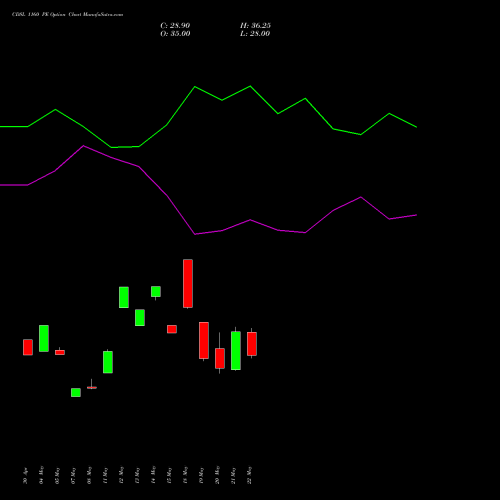Viewport: 500px width, 500px height.
Task: Select the 30 Apr date label
Action: 25,476
